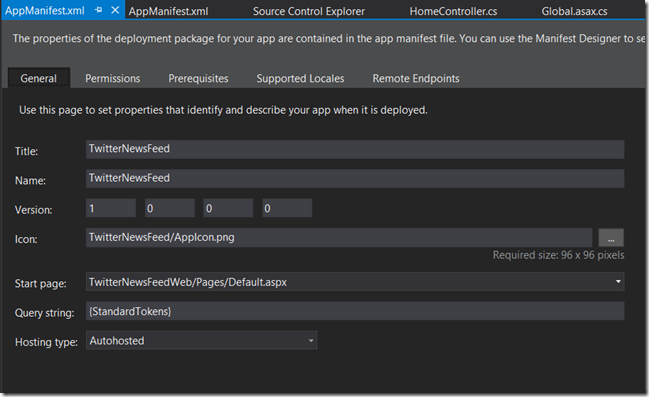Expand the Start page dropdown arrow

point(618,282)
